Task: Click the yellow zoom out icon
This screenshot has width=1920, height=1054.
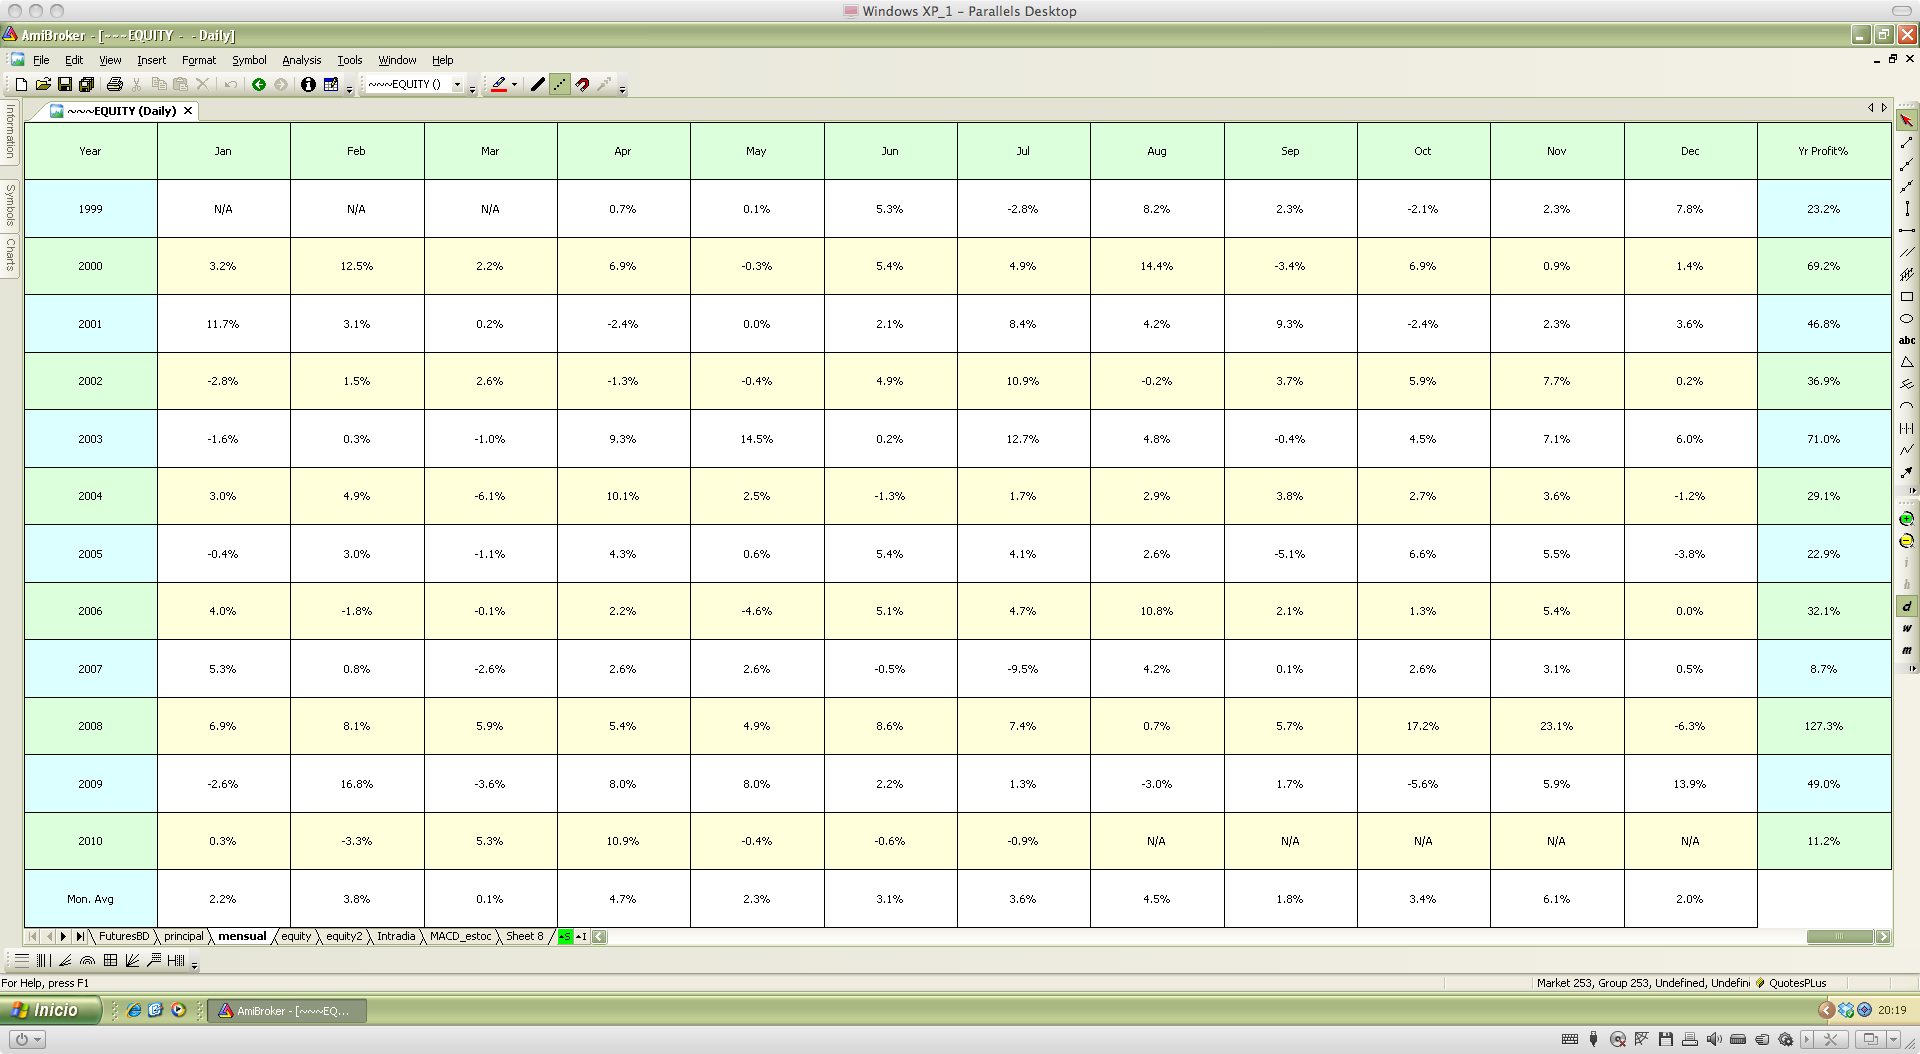Action: 1907,541
